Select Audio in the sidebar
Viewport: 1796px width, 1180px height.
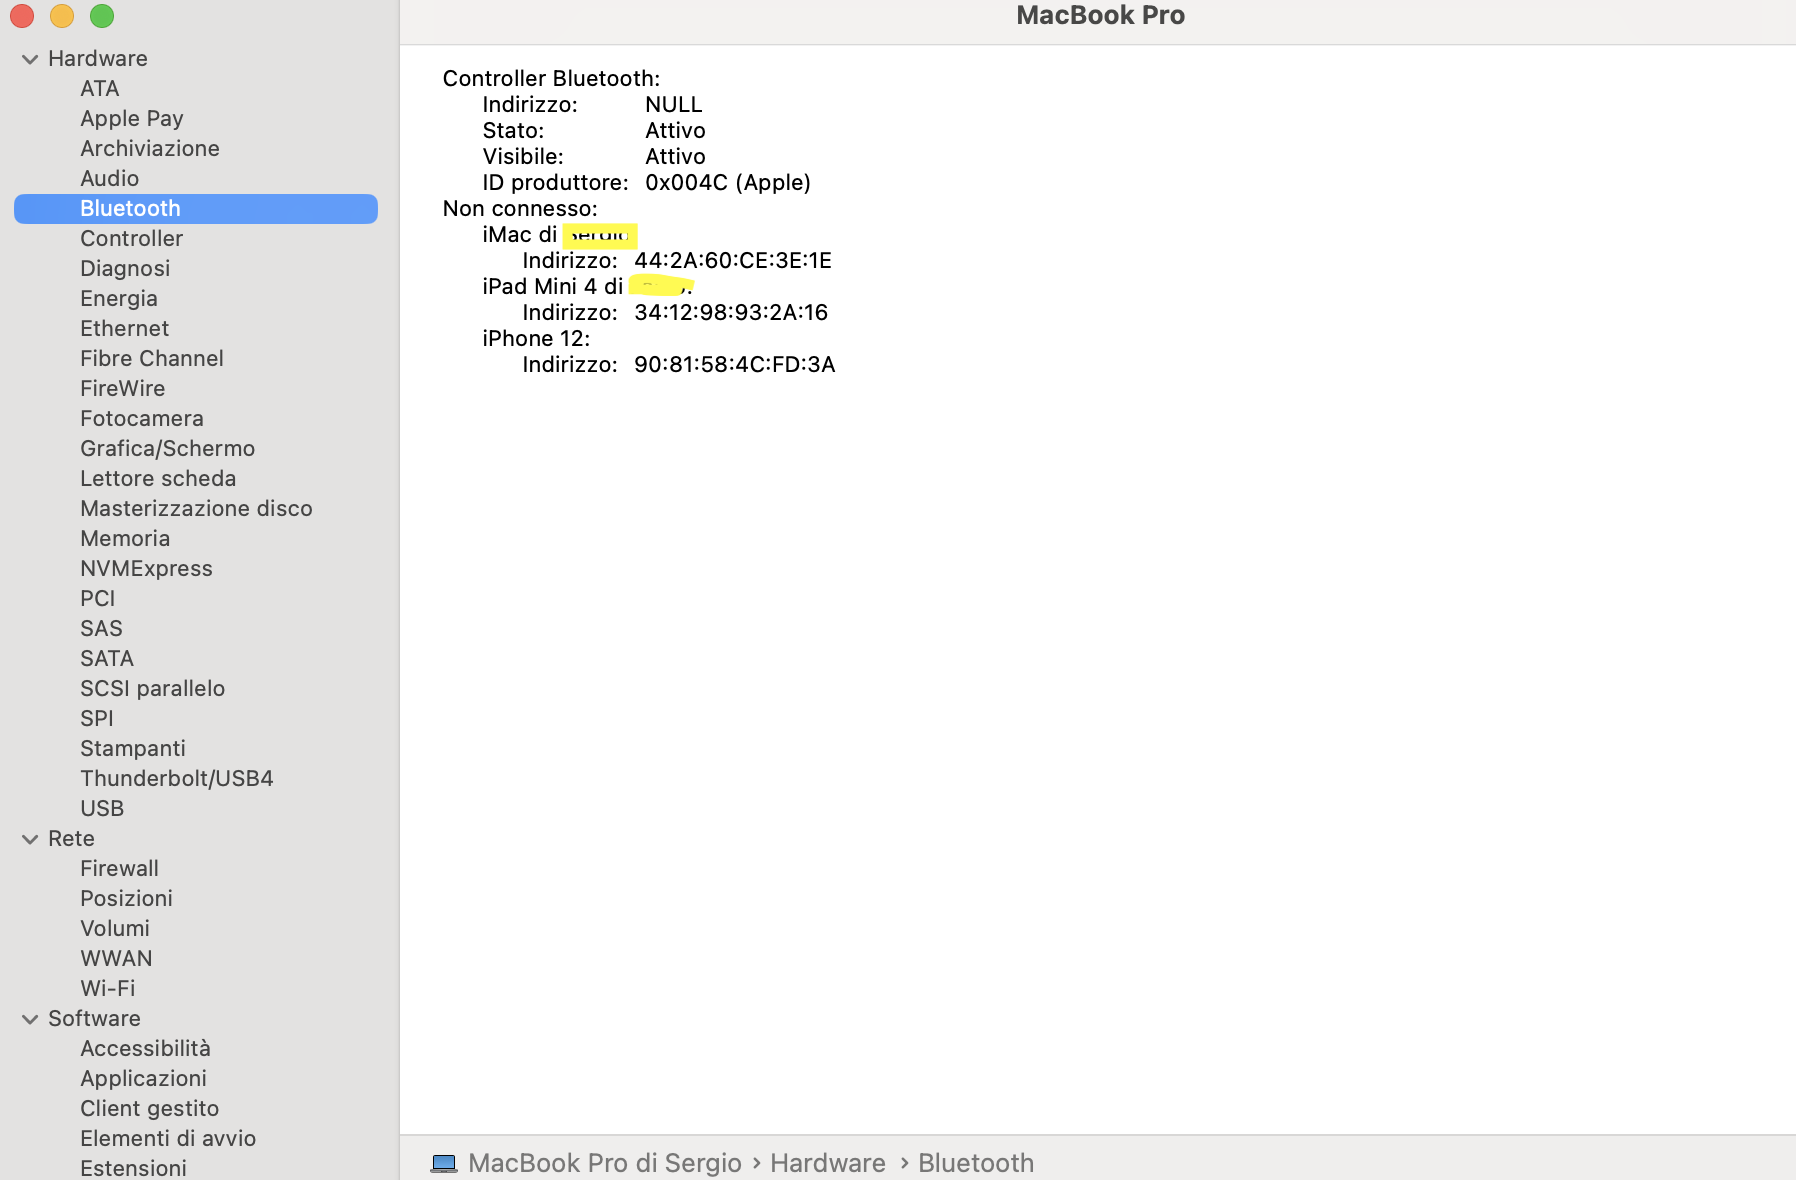tap(110, 179)
